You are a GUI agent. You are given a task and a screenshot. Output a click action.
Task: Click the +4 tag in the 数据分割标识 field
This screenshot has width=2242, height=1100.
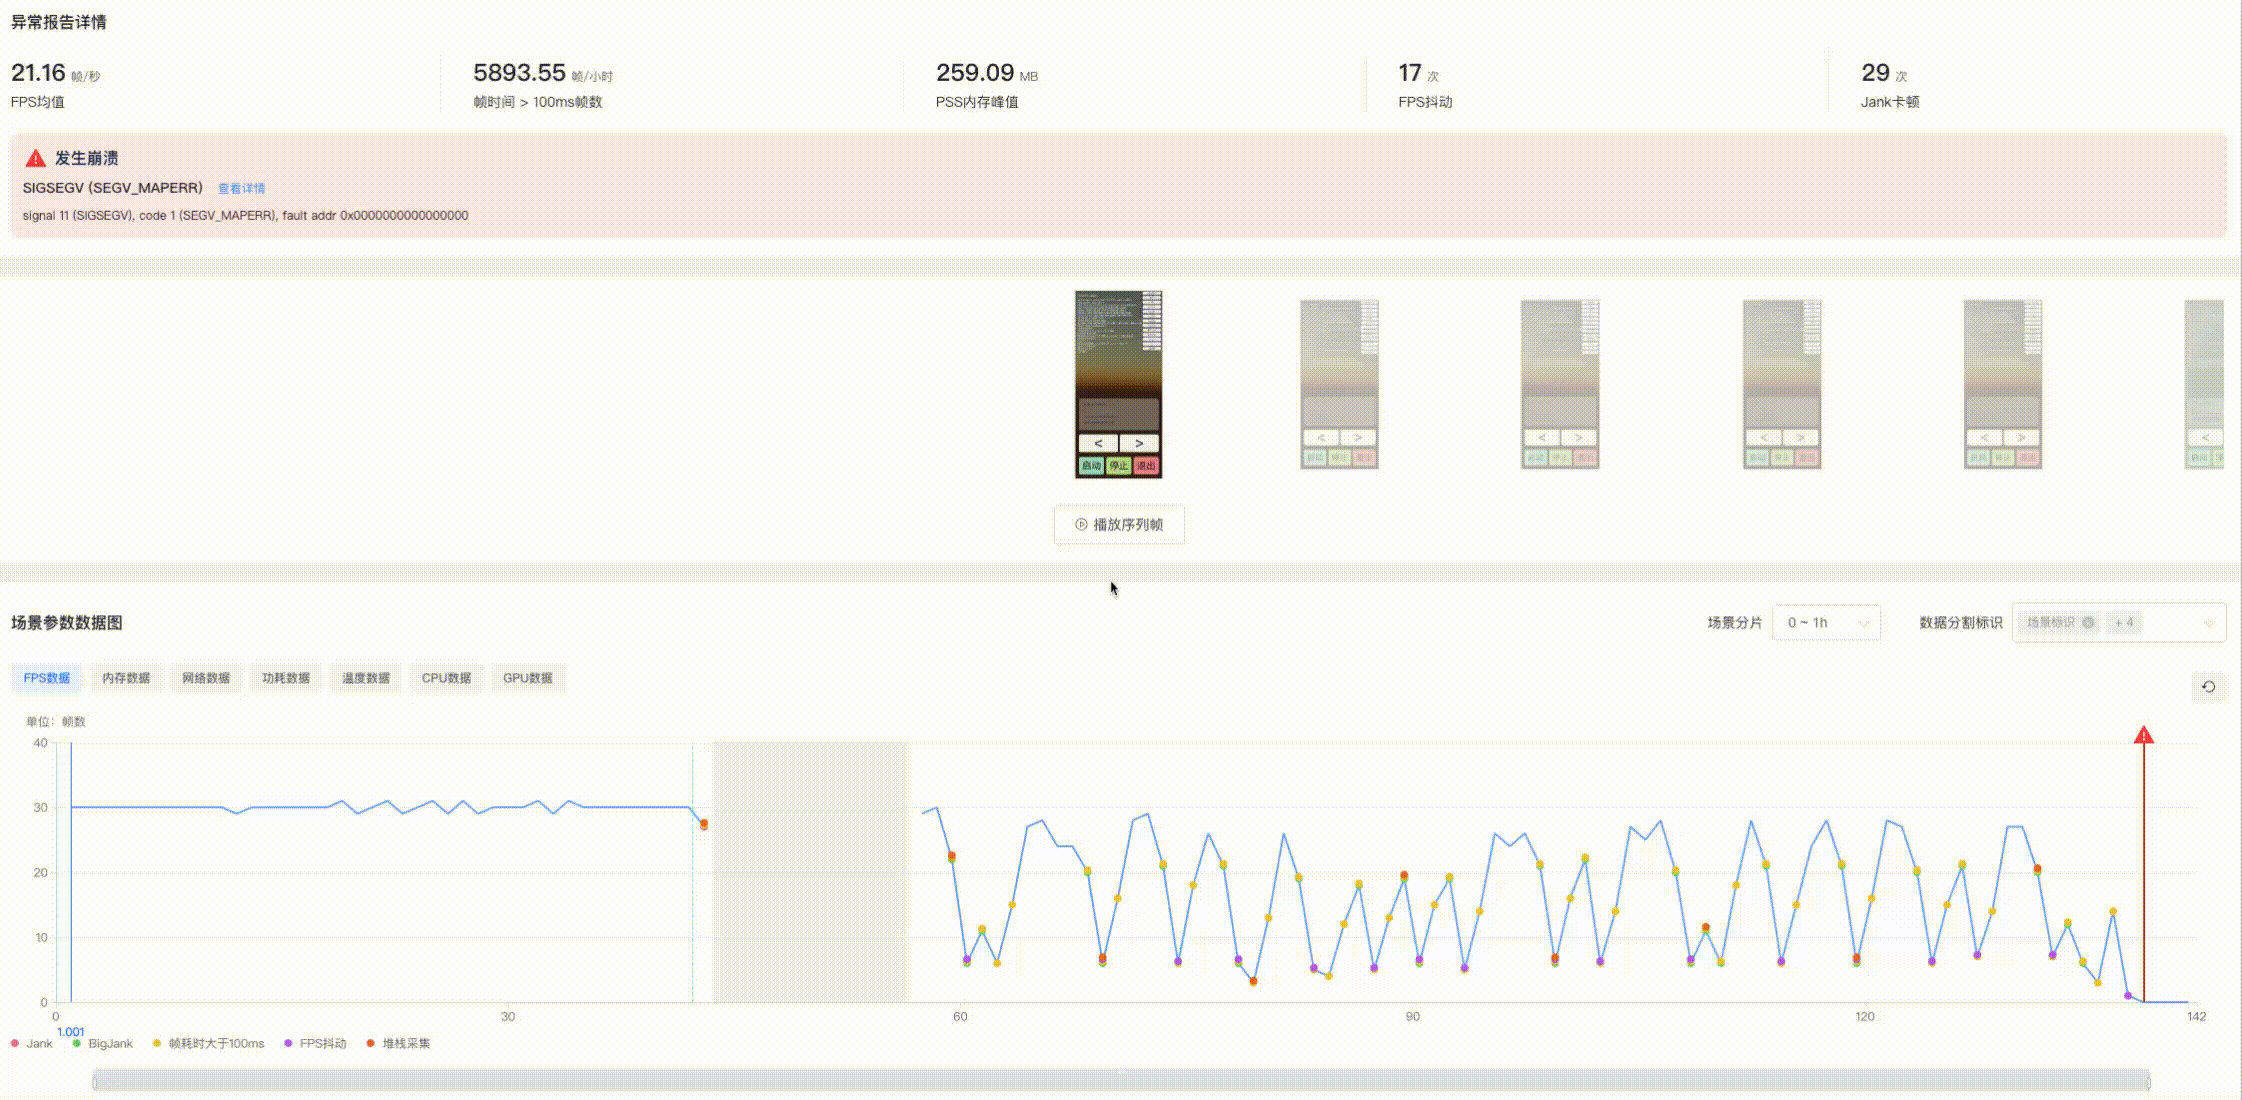[x=2124, y=623]
